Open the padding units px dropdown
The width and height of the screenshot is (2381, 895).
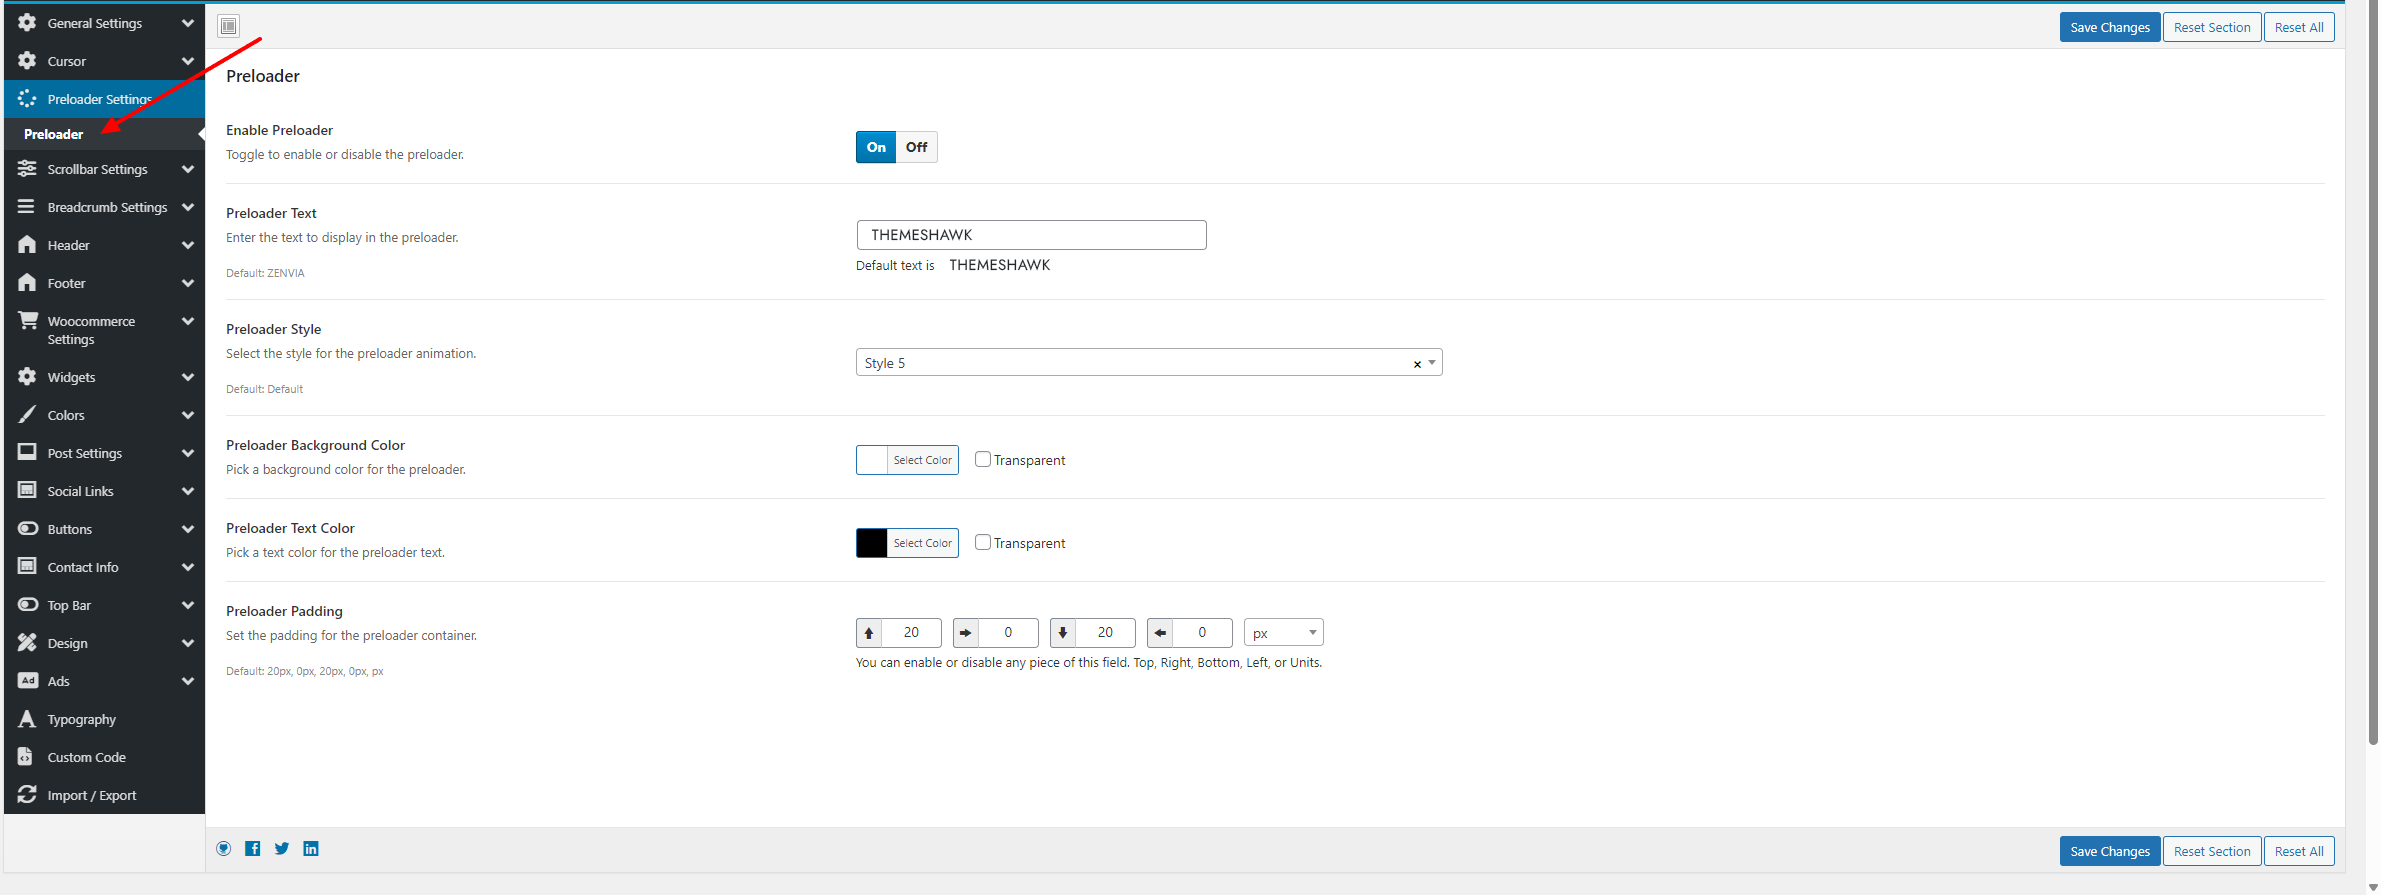pos(1283,633)
